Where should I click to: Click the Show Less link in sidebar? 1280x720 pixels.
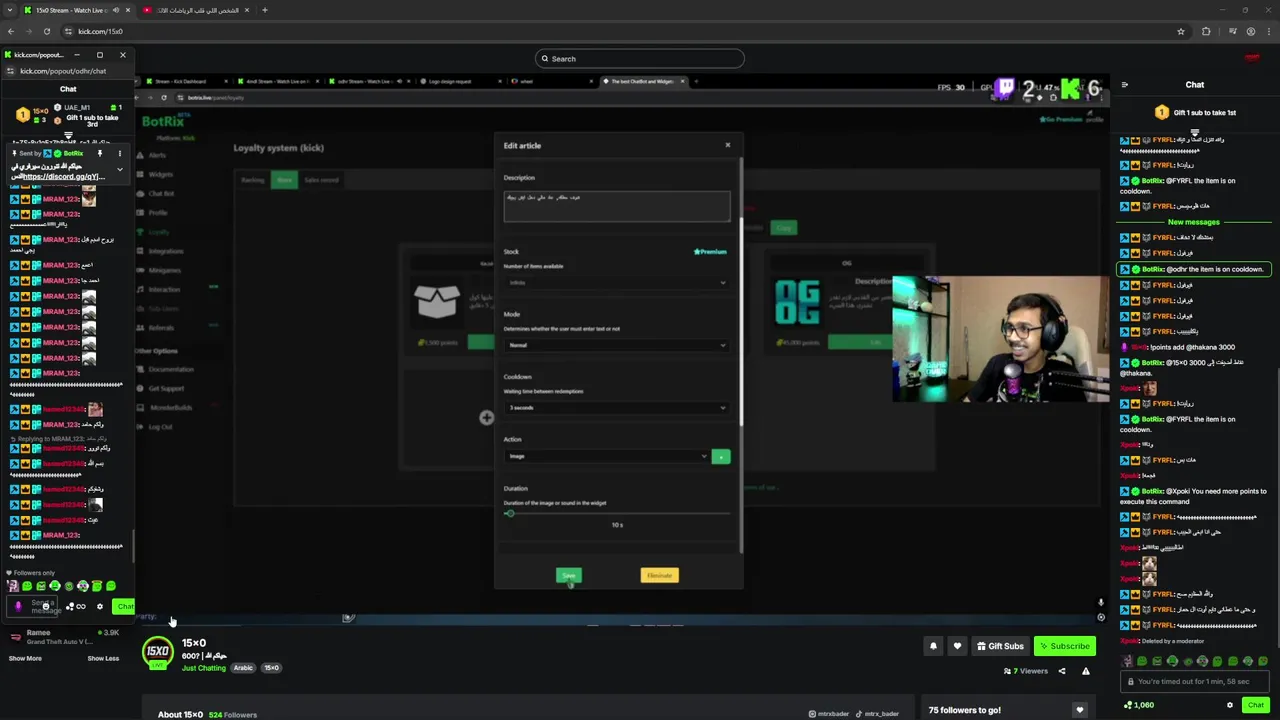click(x=103, y=658)
